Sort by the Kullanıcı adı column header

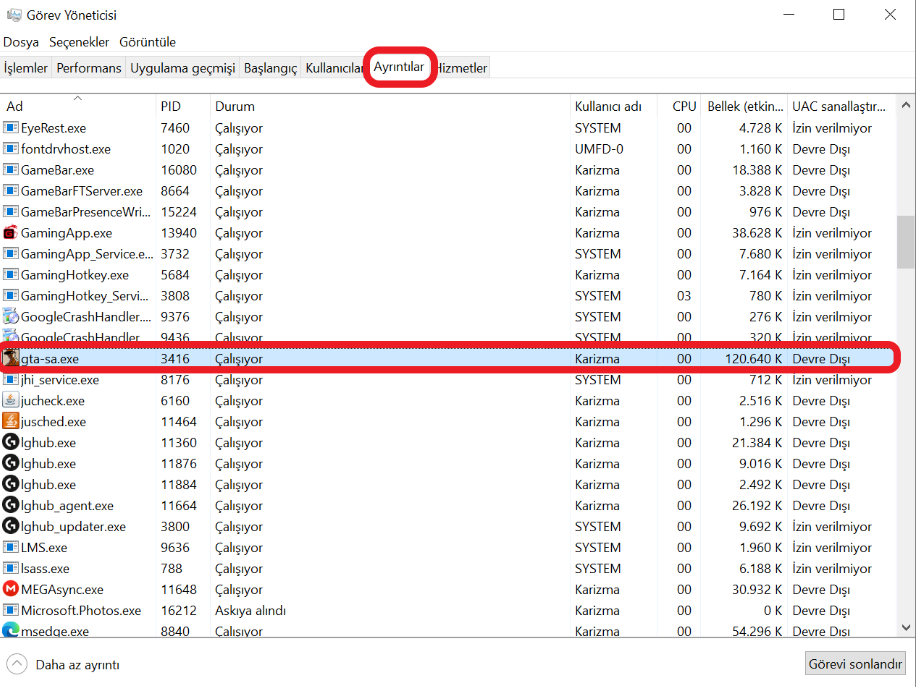[613, 106]
